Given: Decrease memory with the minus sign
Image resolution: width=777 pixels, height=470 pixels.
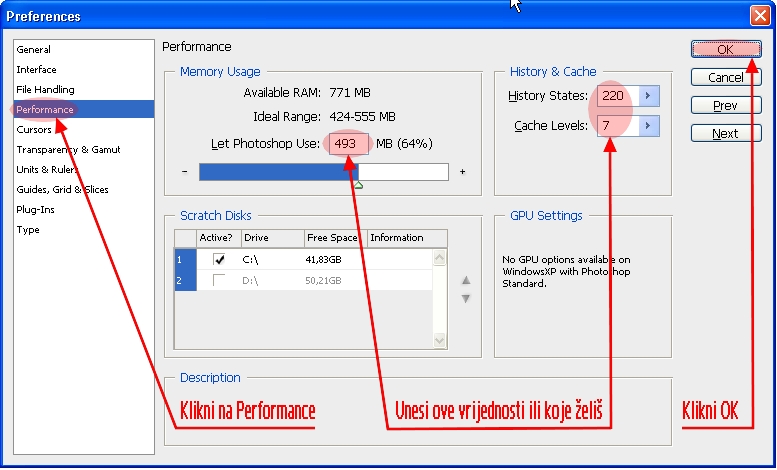Looking at the screenshot, I should point(185,172).
